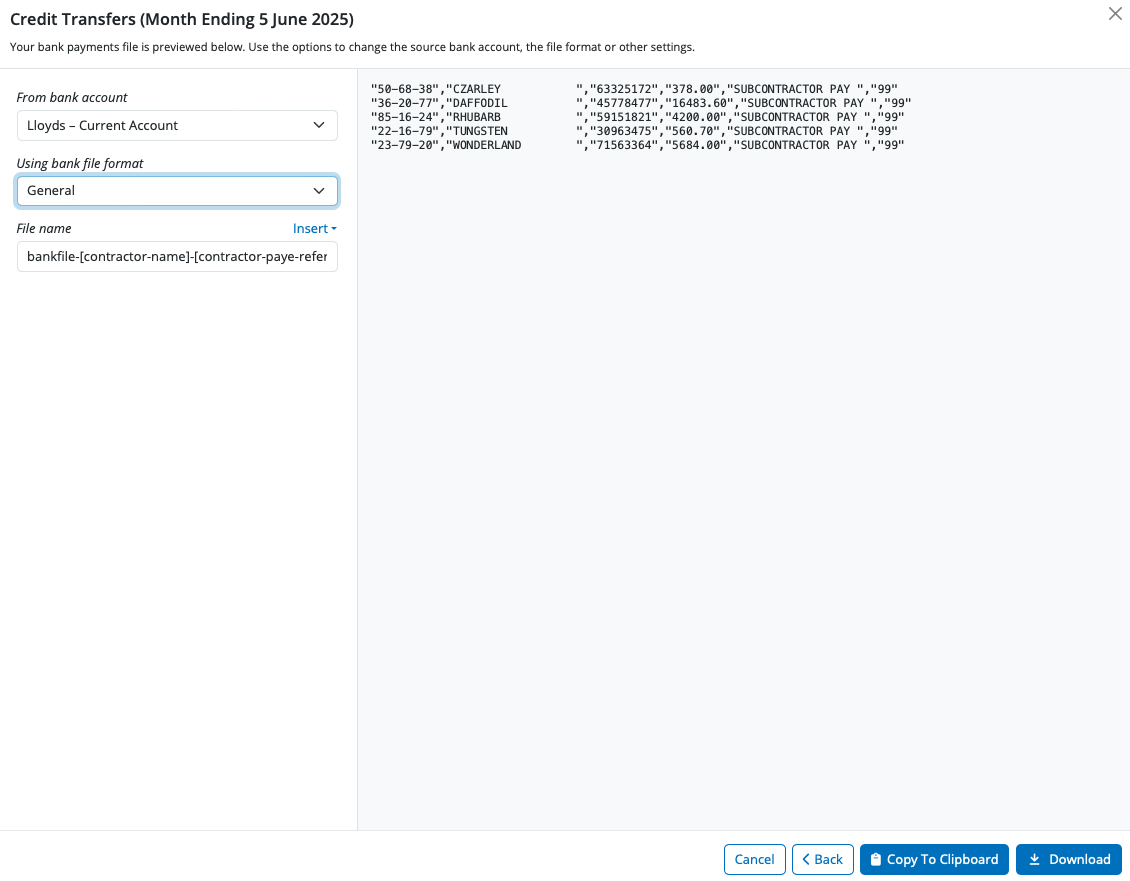Click the clipboard icon
The width and height of the screenshot is (1130, 881).
(876, 859)
